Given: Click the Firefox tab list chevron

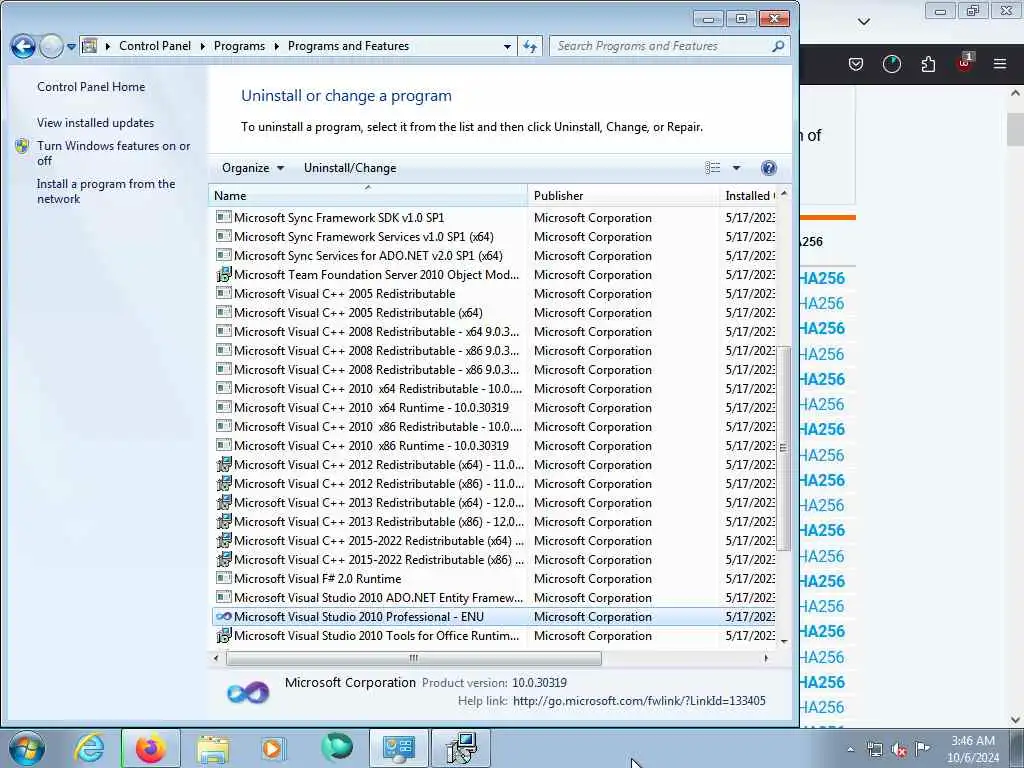Looking at the screenshot, I should 863,22.
